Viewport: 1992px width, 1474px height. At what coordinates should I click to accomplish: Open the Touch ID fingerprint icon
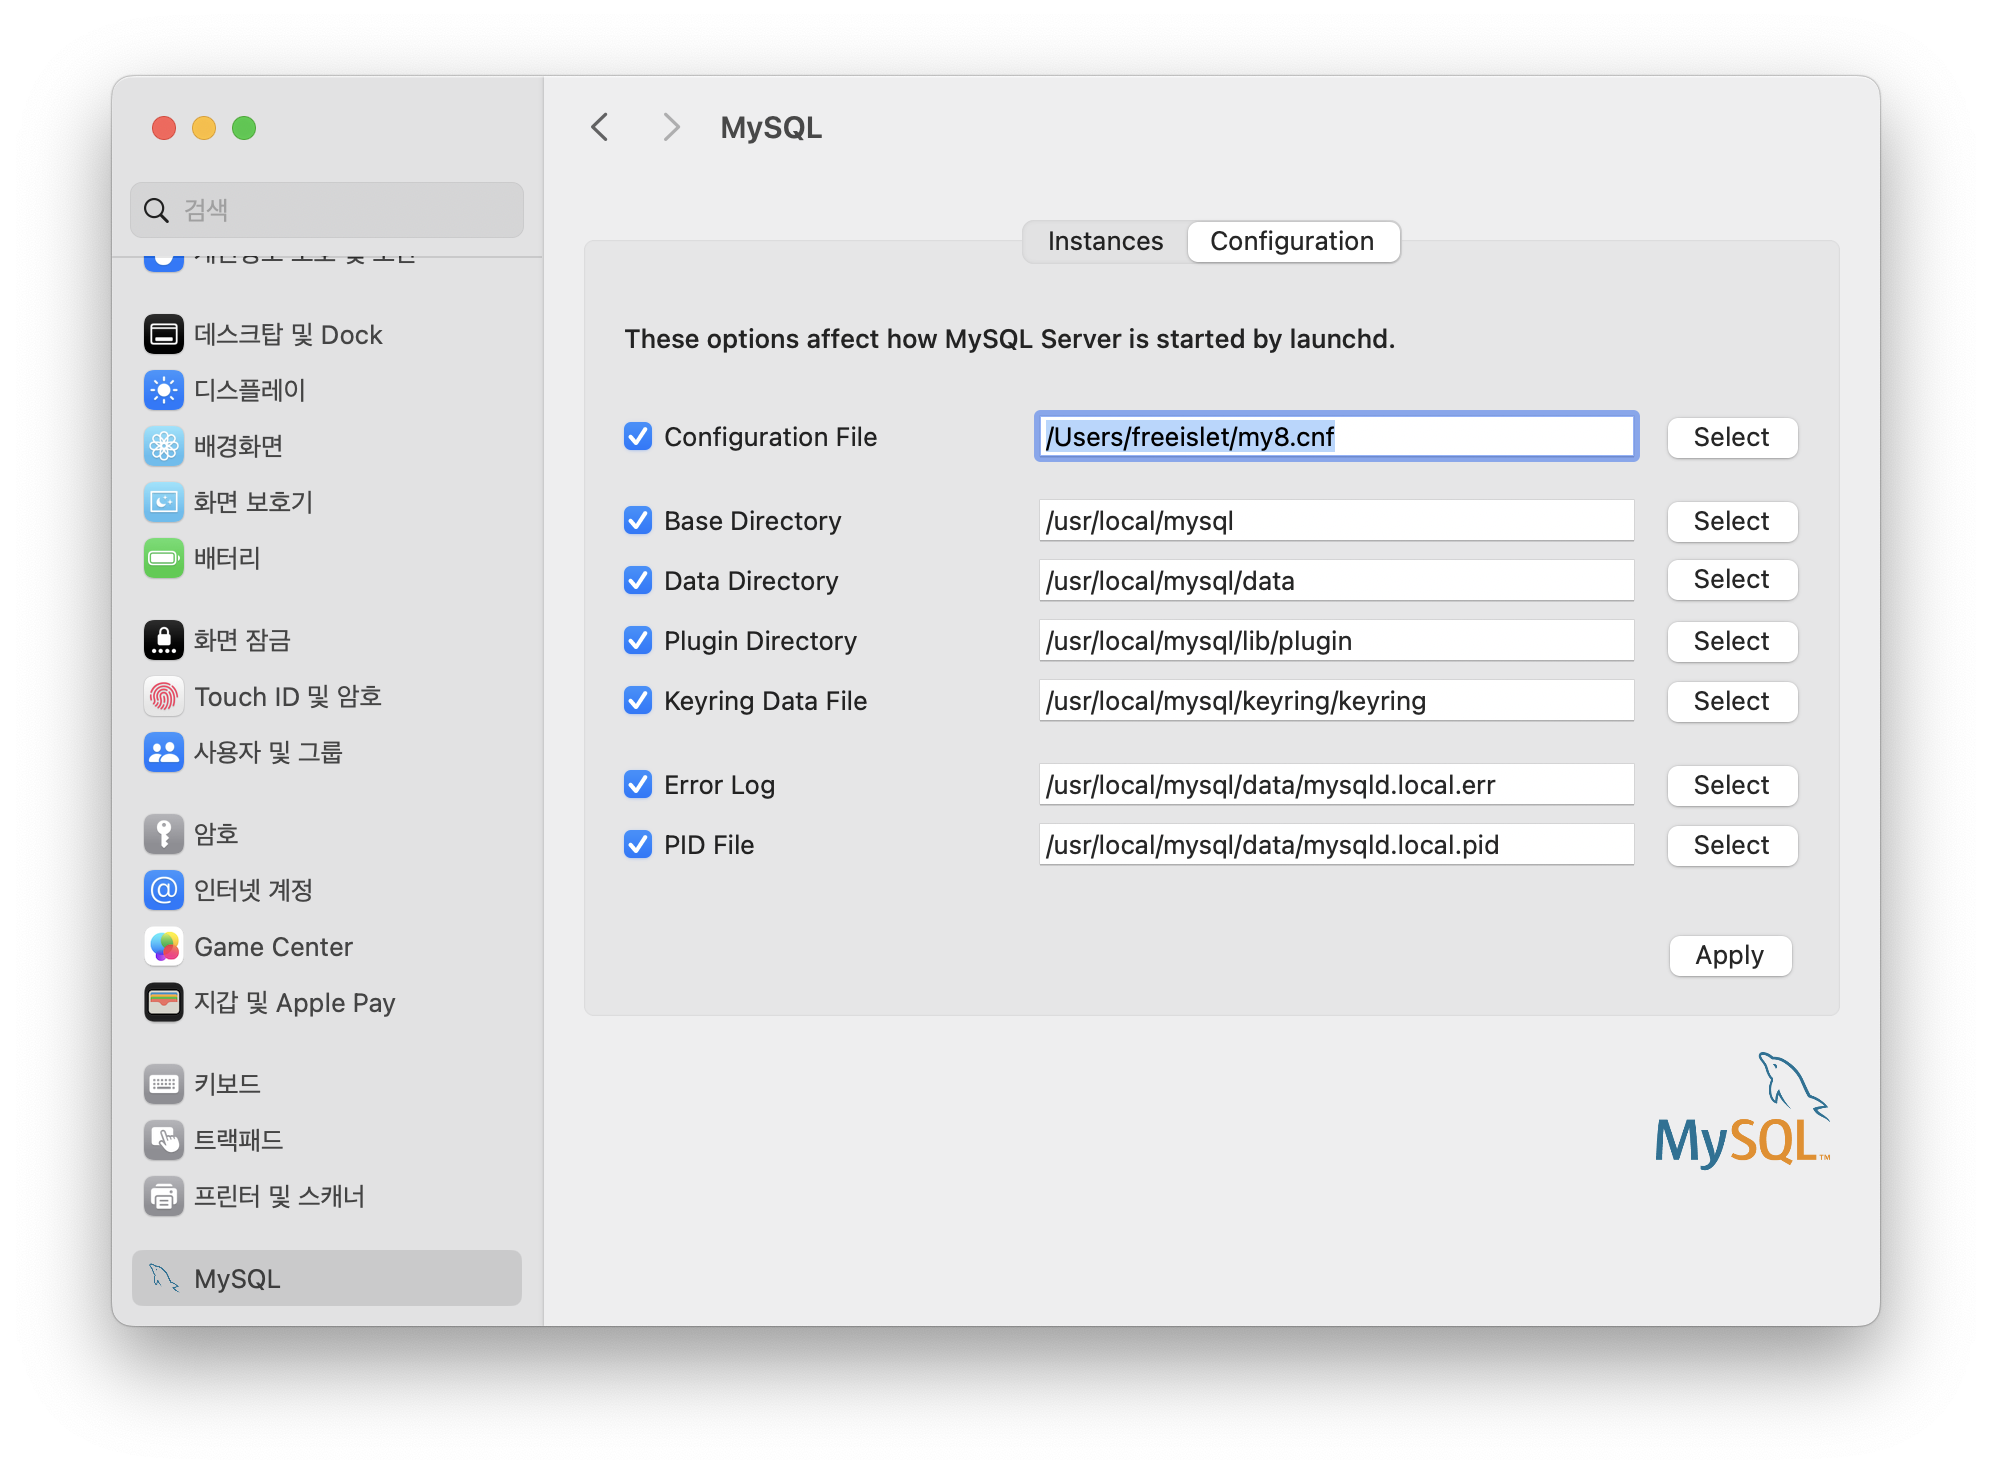click(x=164, y=696)
